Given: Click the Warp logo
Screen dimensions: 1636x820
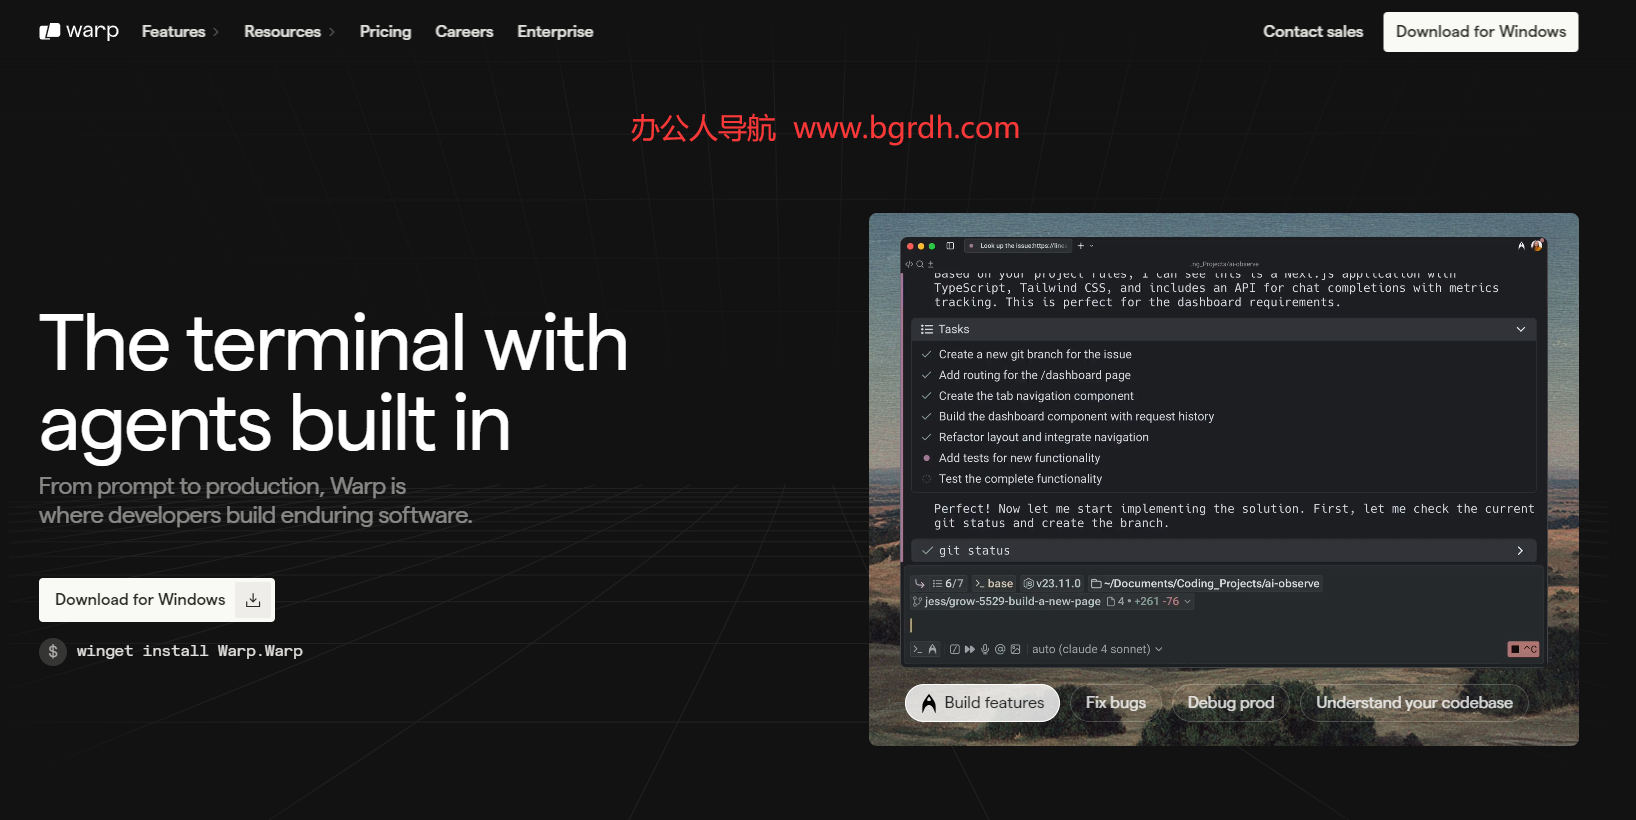Looking at the screenshot, I should (79, 31).
